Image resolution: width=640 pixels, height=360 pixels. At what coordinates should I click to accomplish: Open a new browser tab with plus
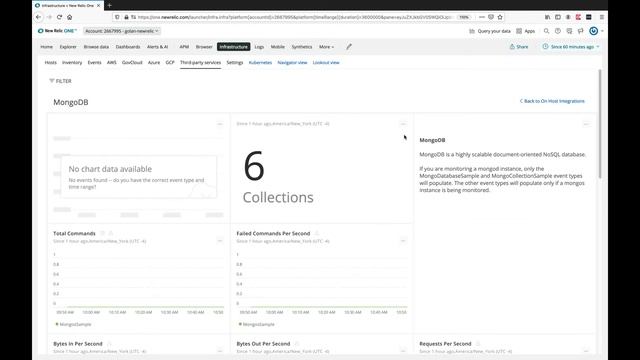[109, 5]
